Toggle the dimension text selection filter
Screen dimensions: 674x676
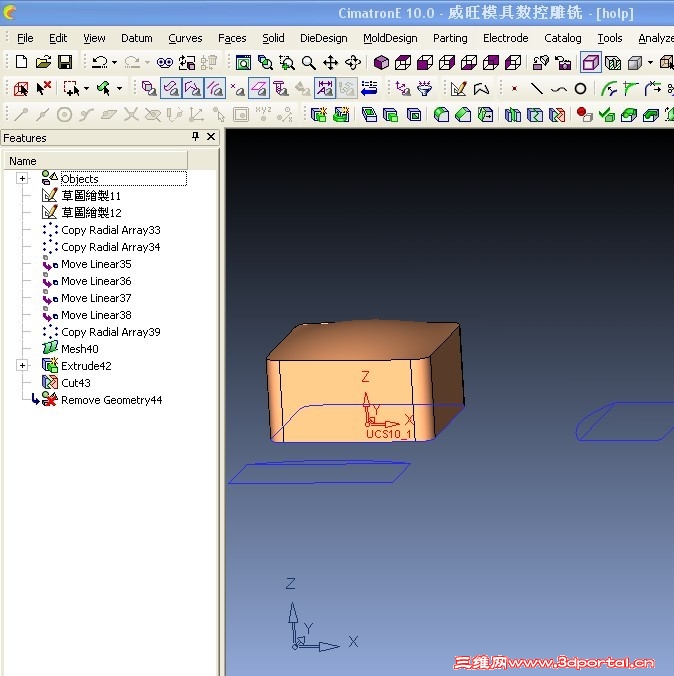click(325, 89)
